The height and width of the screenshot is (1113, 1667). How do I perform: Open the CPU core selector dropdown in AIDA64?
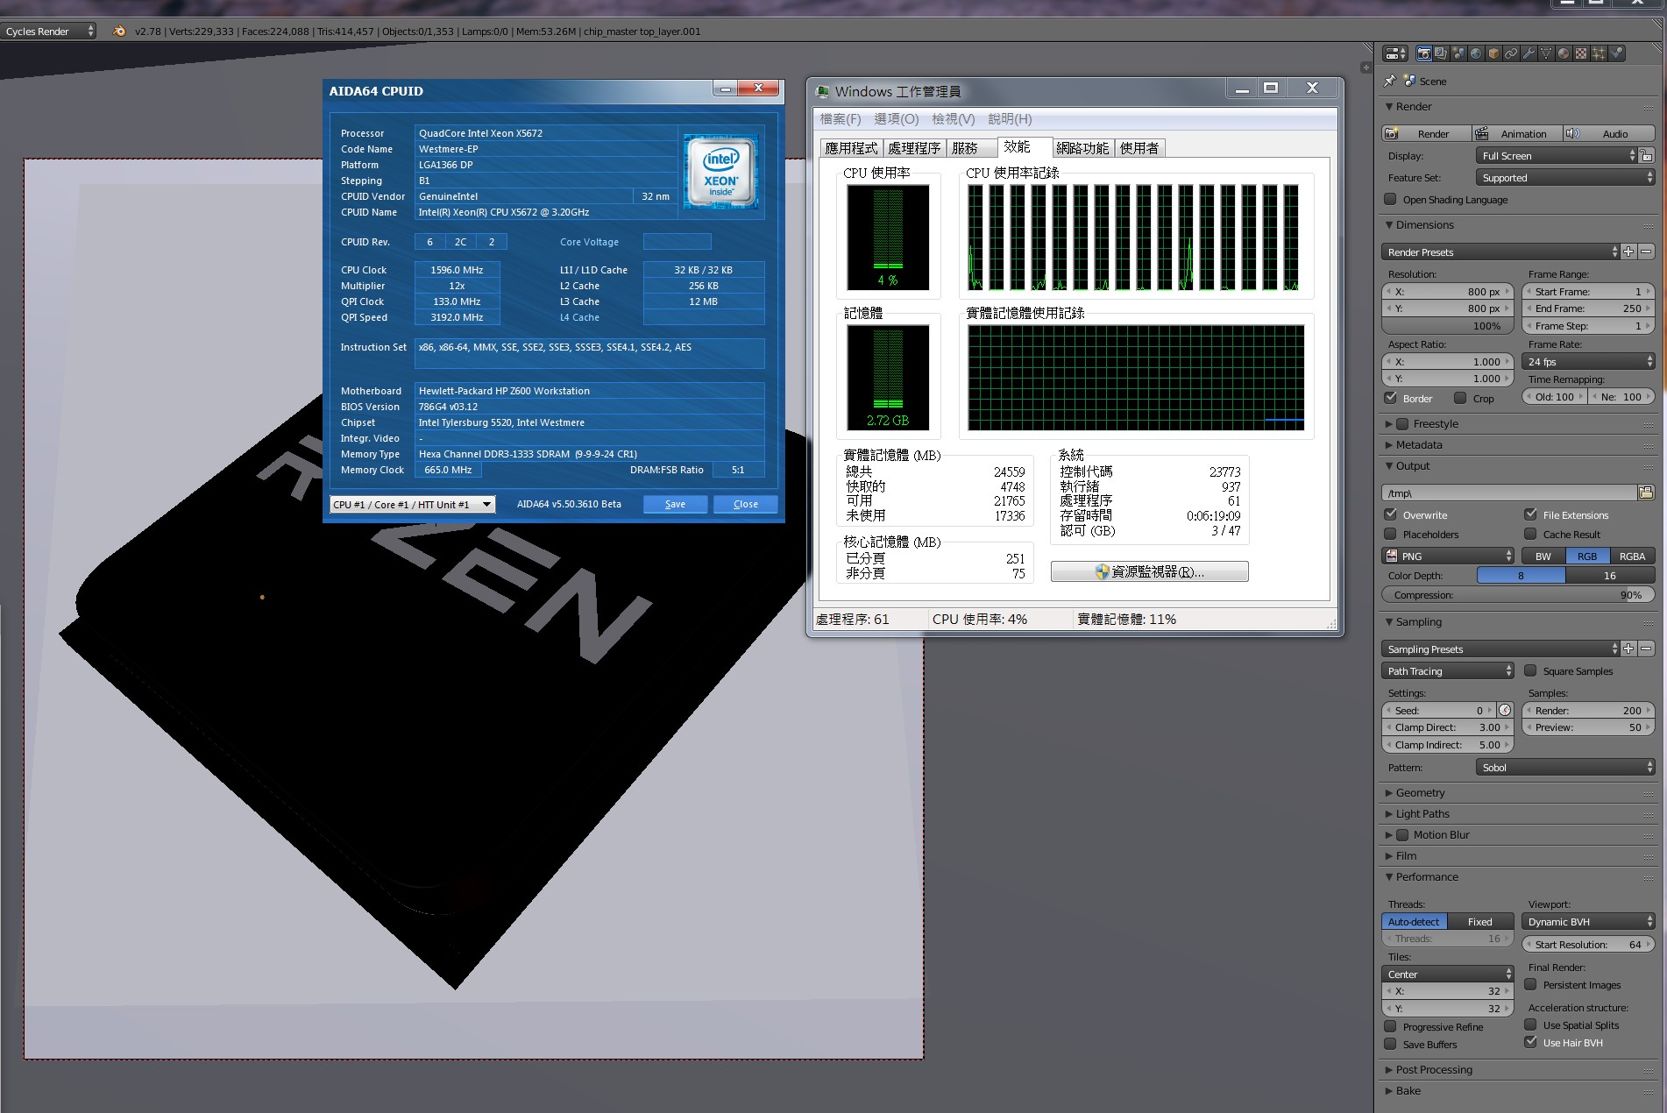click(x=412, y=504)
